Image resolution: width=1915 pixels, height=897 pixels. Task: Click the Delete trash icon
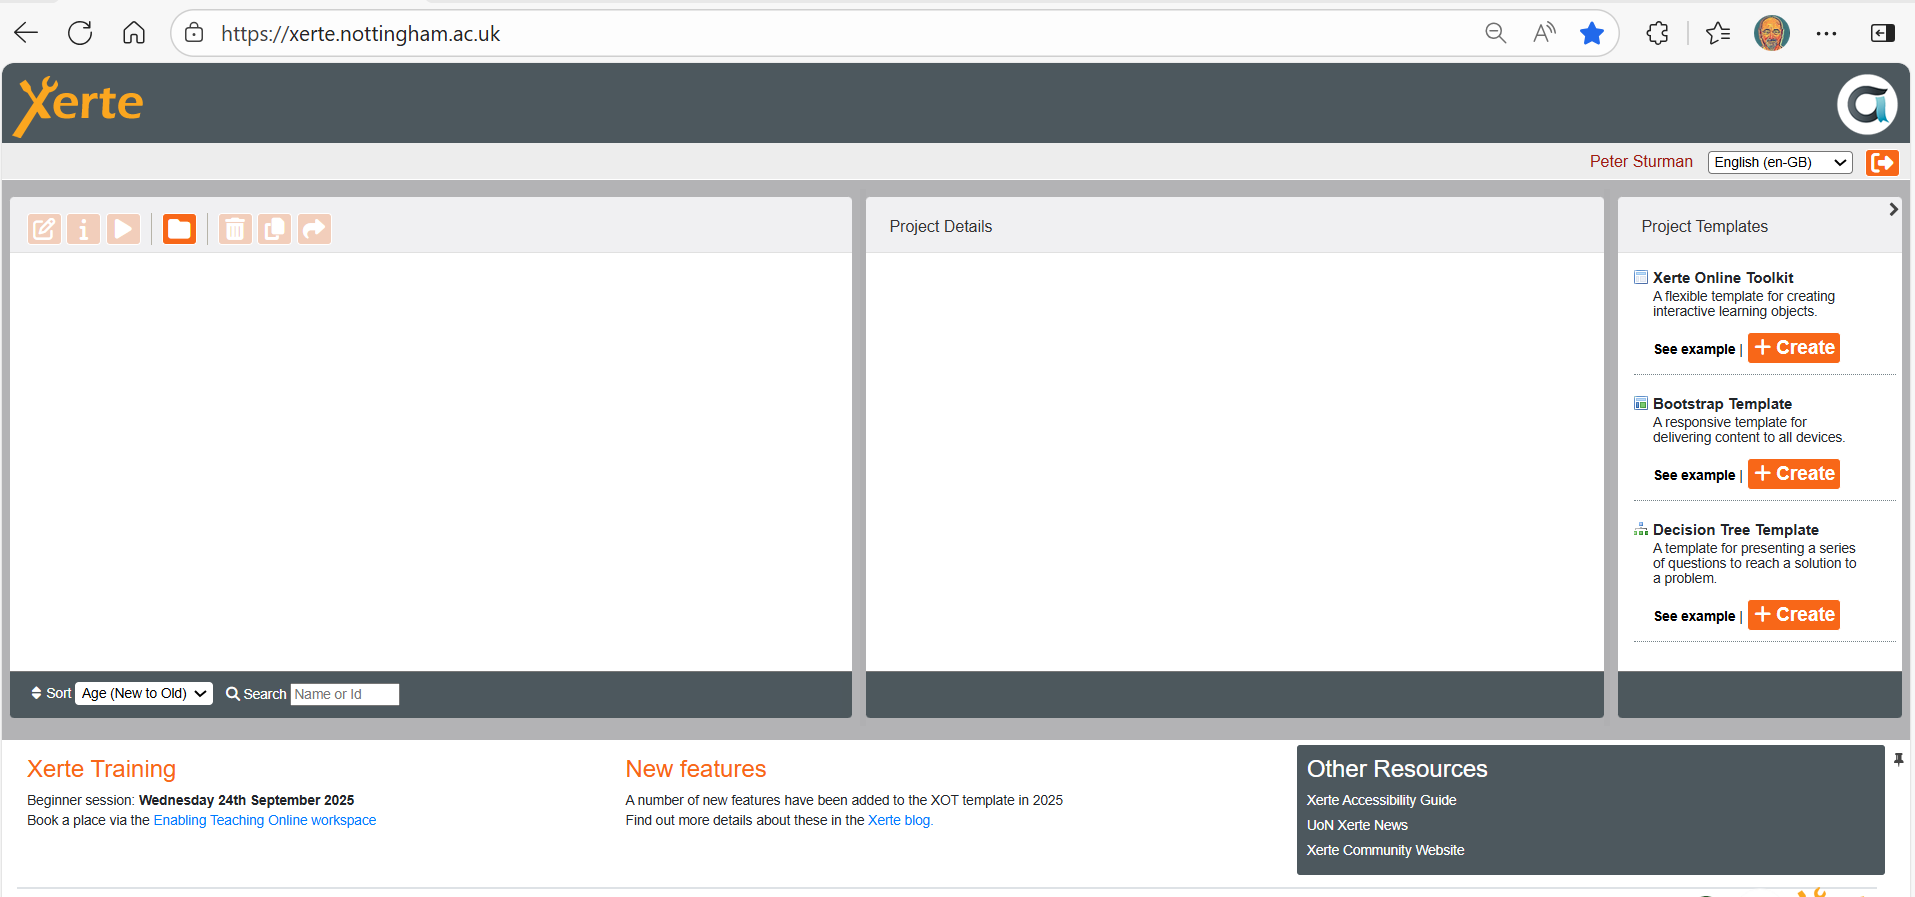click(235, 229)
